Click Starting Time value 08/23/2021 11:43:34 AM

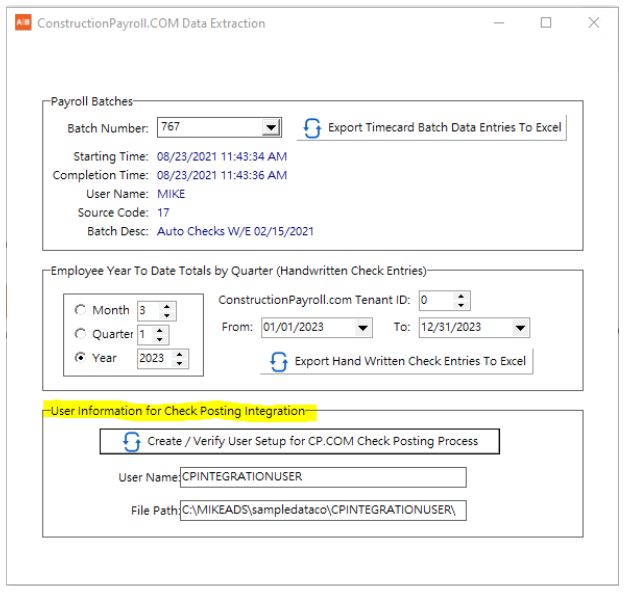222,156
